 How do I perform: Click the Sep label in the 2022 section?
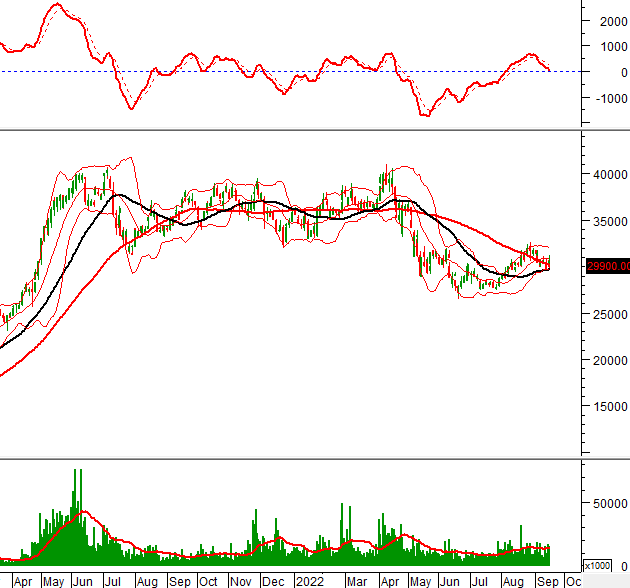pos(548,582)
